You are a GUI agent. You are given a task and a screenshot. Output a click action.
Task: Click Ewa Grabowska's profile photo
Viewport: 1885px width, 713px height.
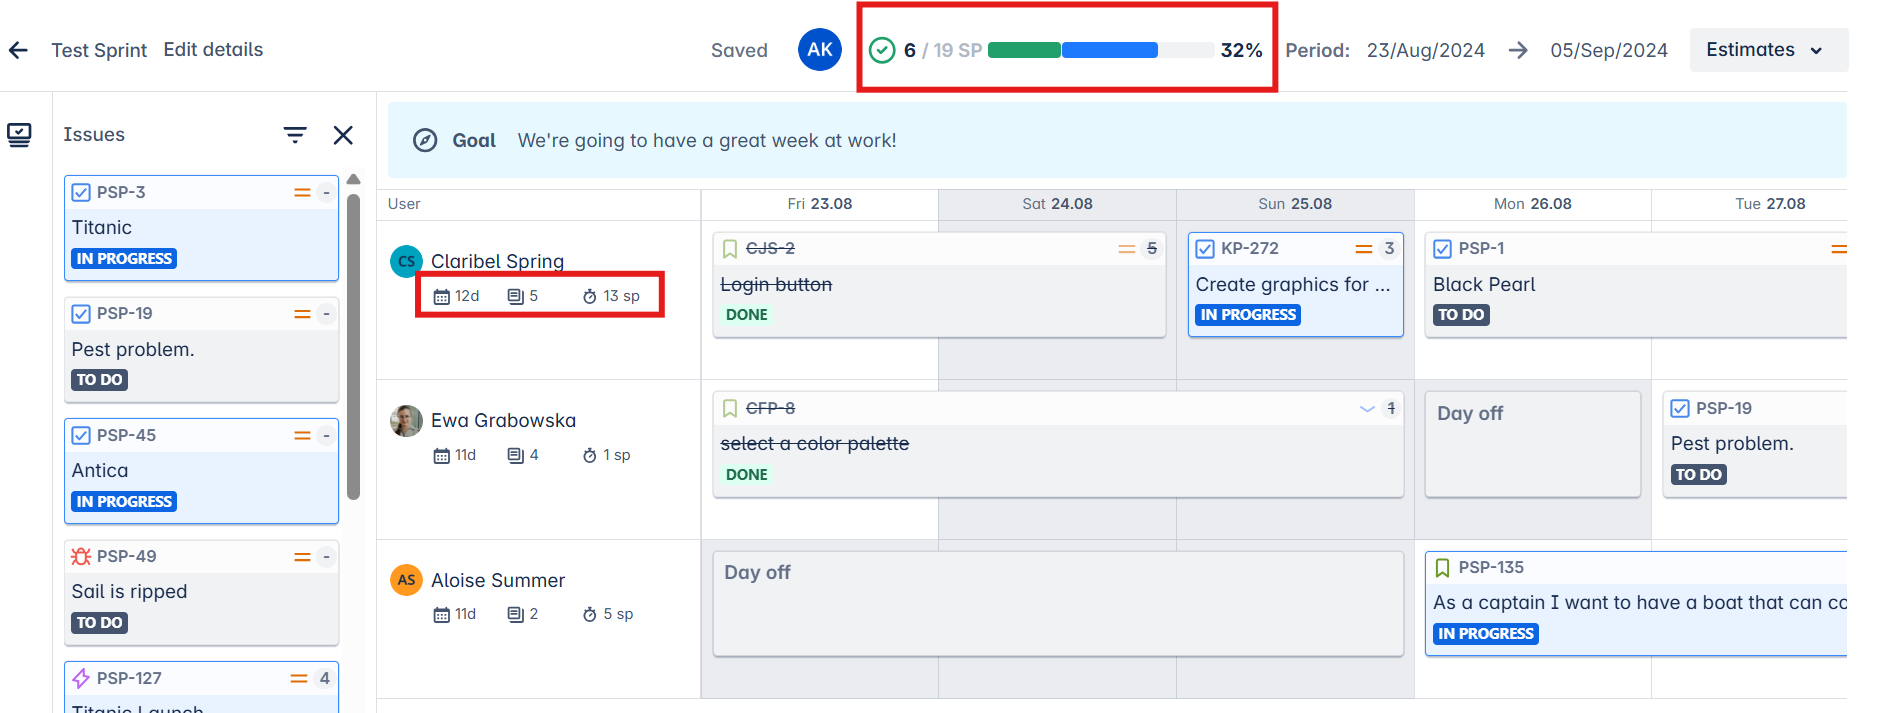pos(406,420)
